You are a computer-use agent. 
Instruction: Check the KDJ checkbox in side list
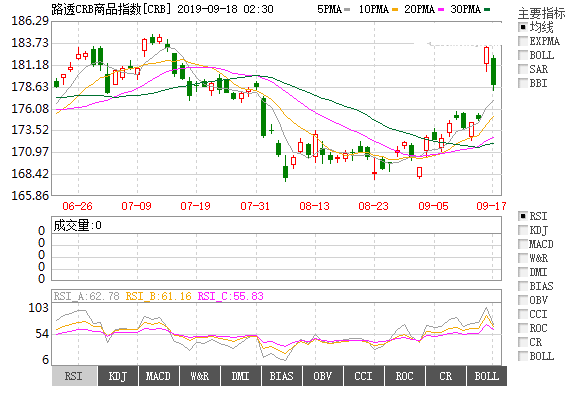tap(523, 230)
